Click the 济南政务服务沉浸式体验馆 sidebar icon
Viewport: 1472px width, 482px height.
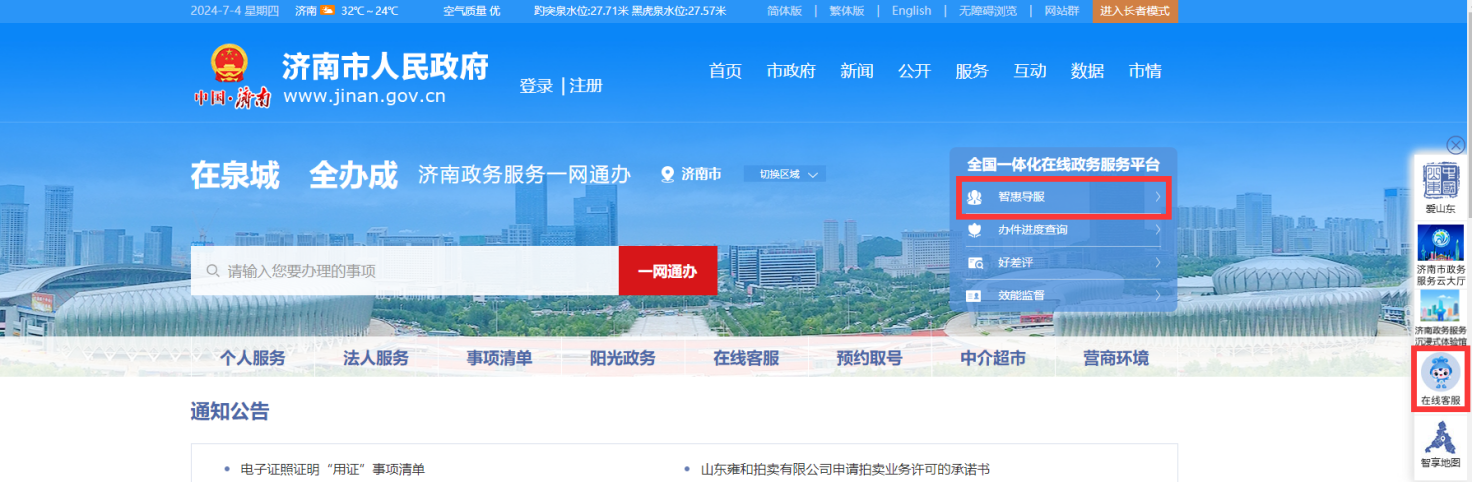tap(1440, 307)
